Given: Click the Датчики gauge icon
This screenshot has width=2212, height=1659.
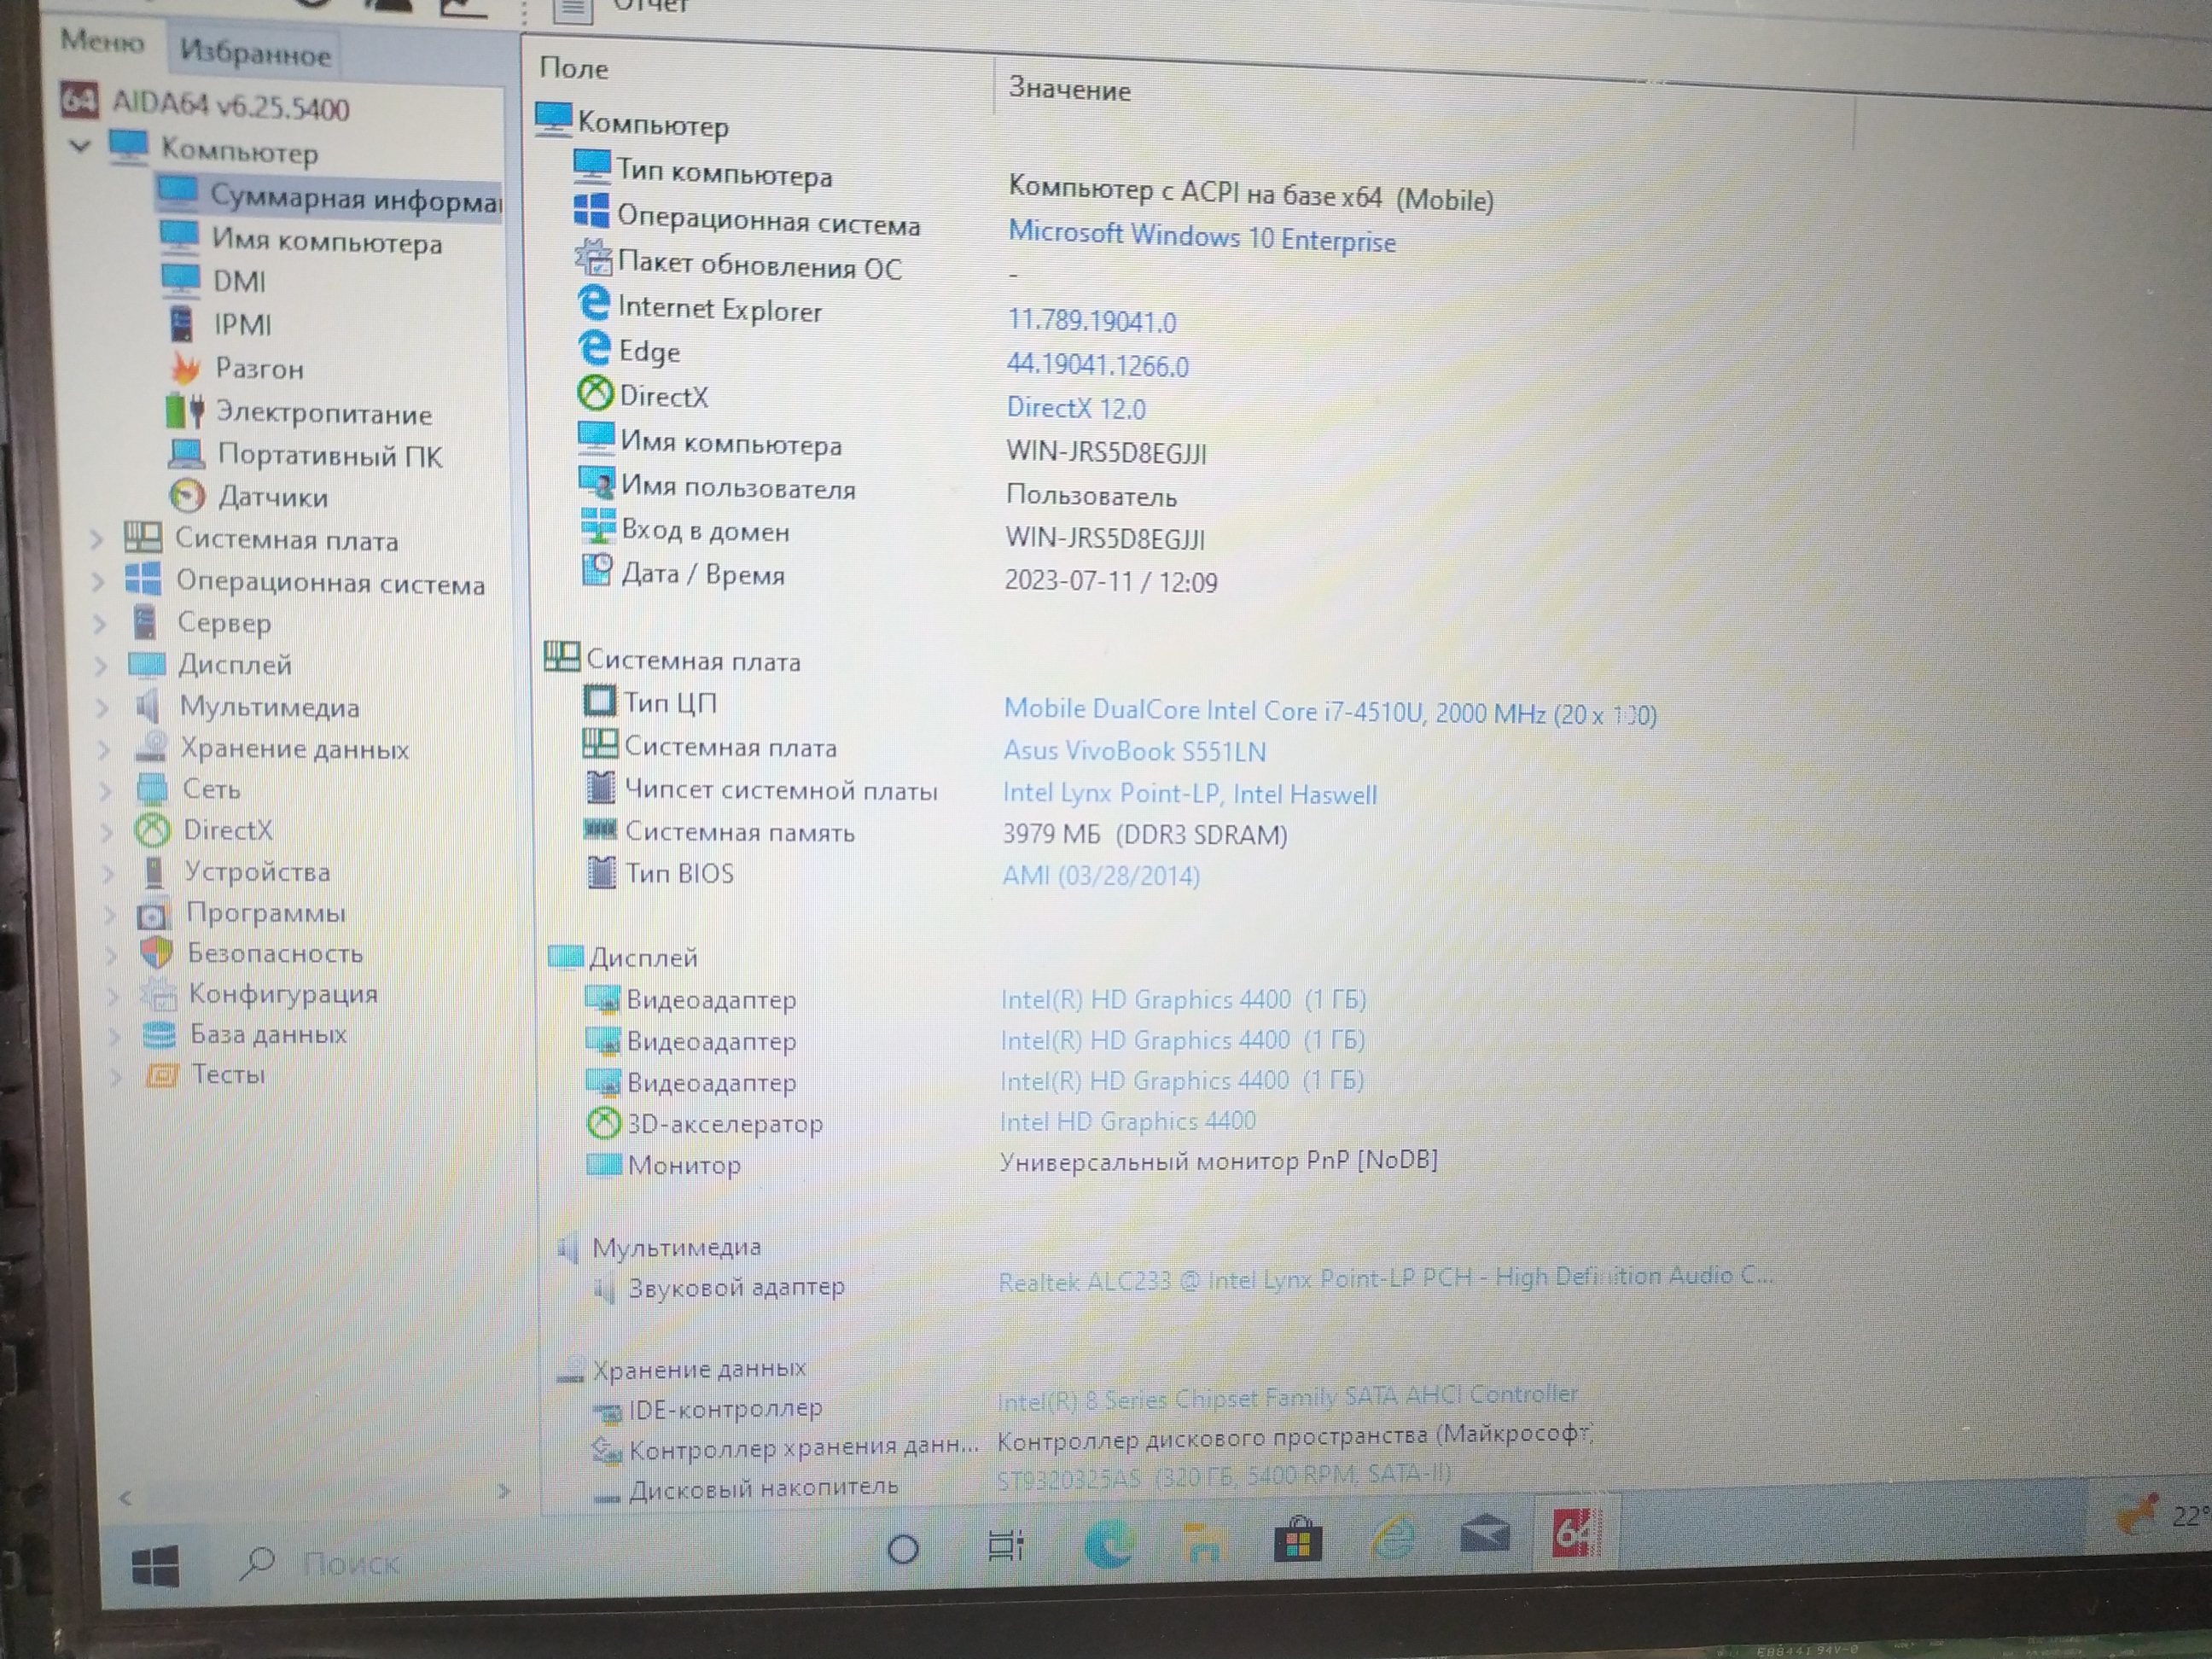Looking at the screenshot, I should point(187,495).
